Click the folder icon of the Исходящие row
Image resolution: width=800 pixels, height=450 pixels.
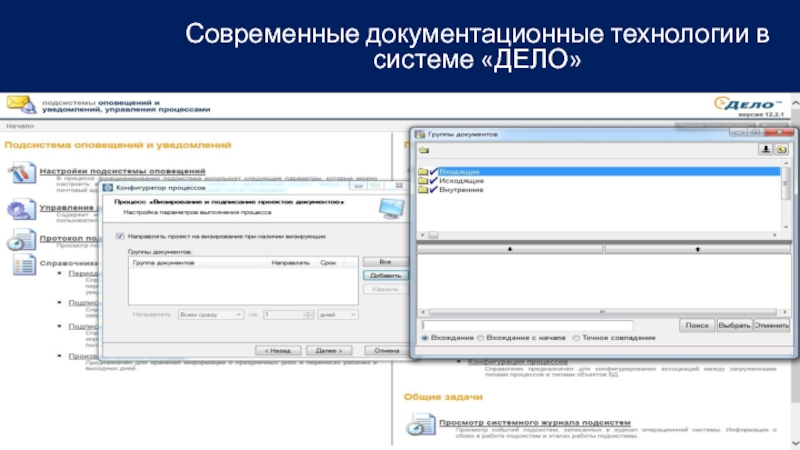coord(423,181)
